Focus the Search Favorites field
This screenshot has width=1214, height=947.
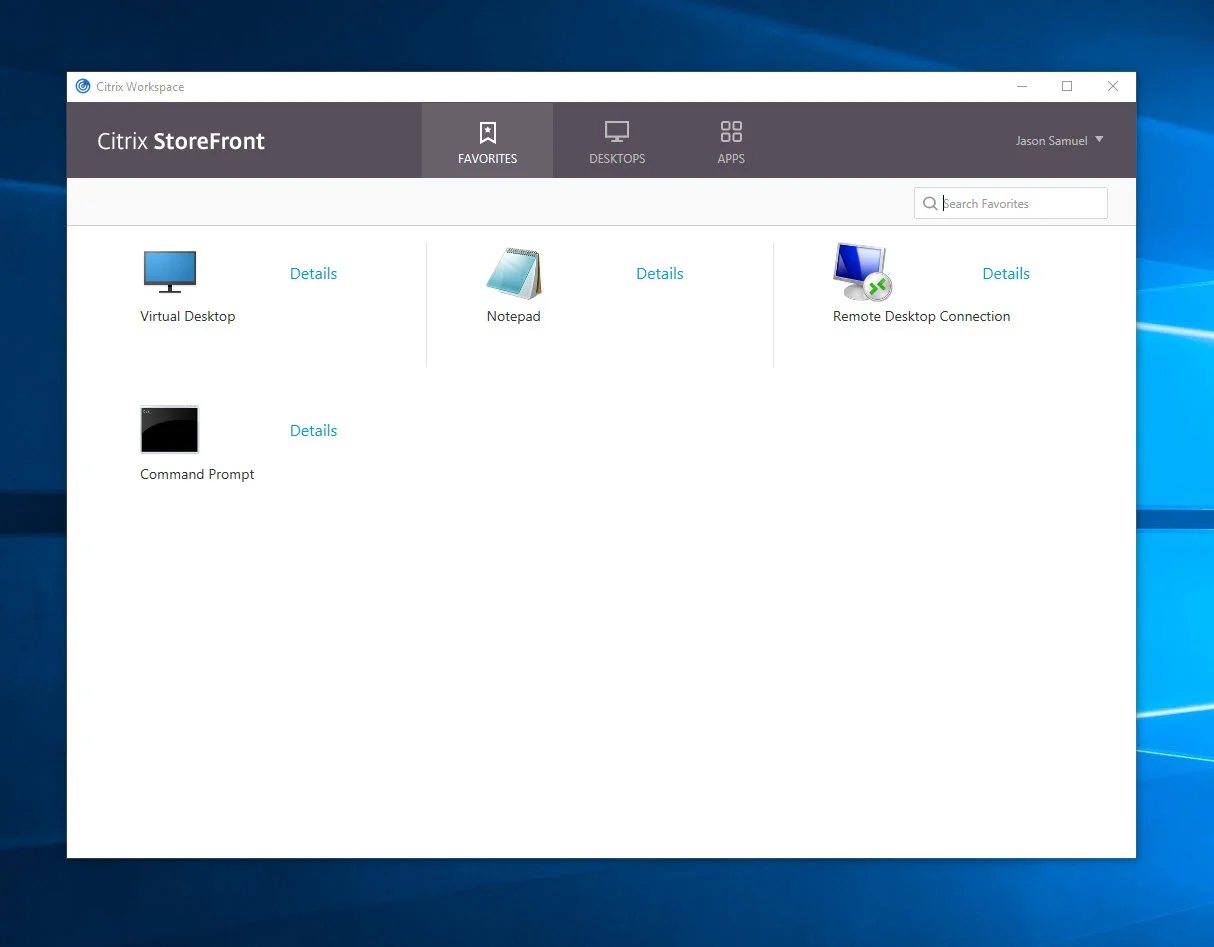(x=1010, y=203)
